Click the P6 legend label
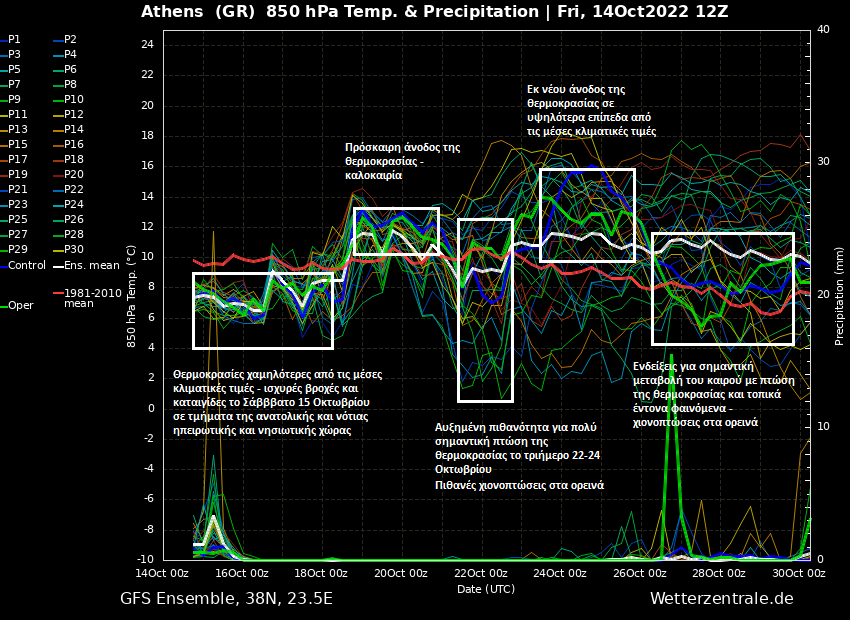 [66, 69]
